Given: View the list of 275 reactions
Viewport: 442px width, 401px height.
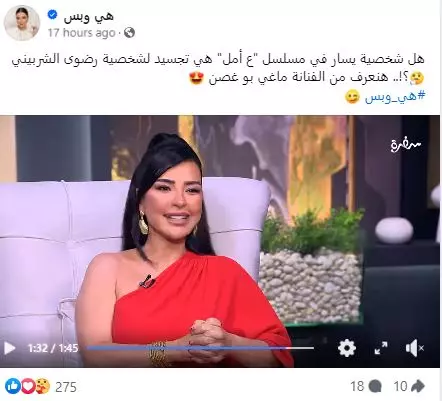Looking at the screenshot, I should (x=66, y=387).
